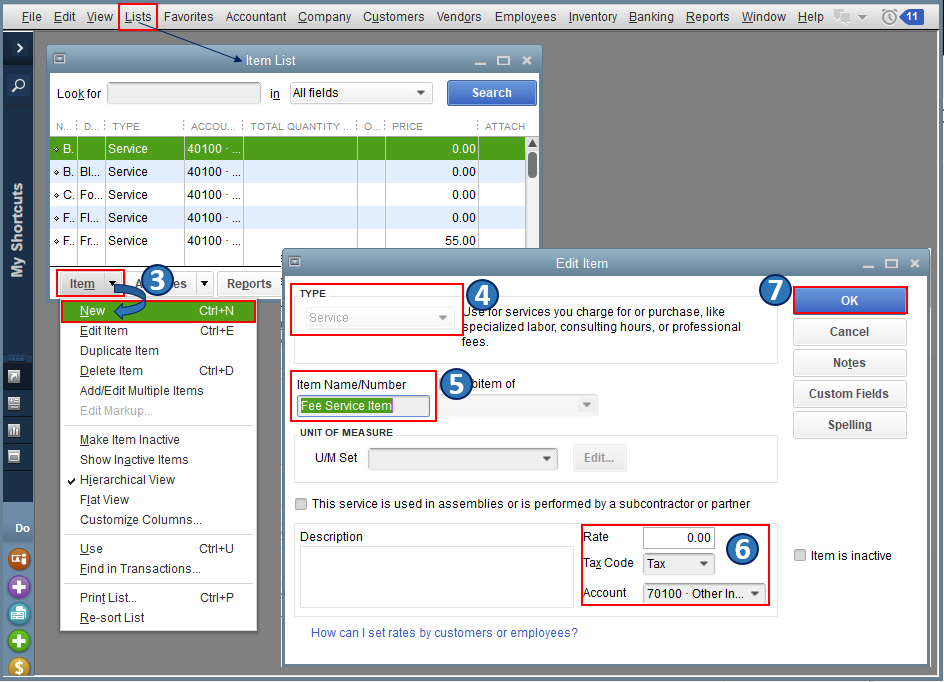Open the chat bubbles icon in menu bar
The height and width of the screenshot is (682, 944).
pyautogui.click(x=843, y=17)
